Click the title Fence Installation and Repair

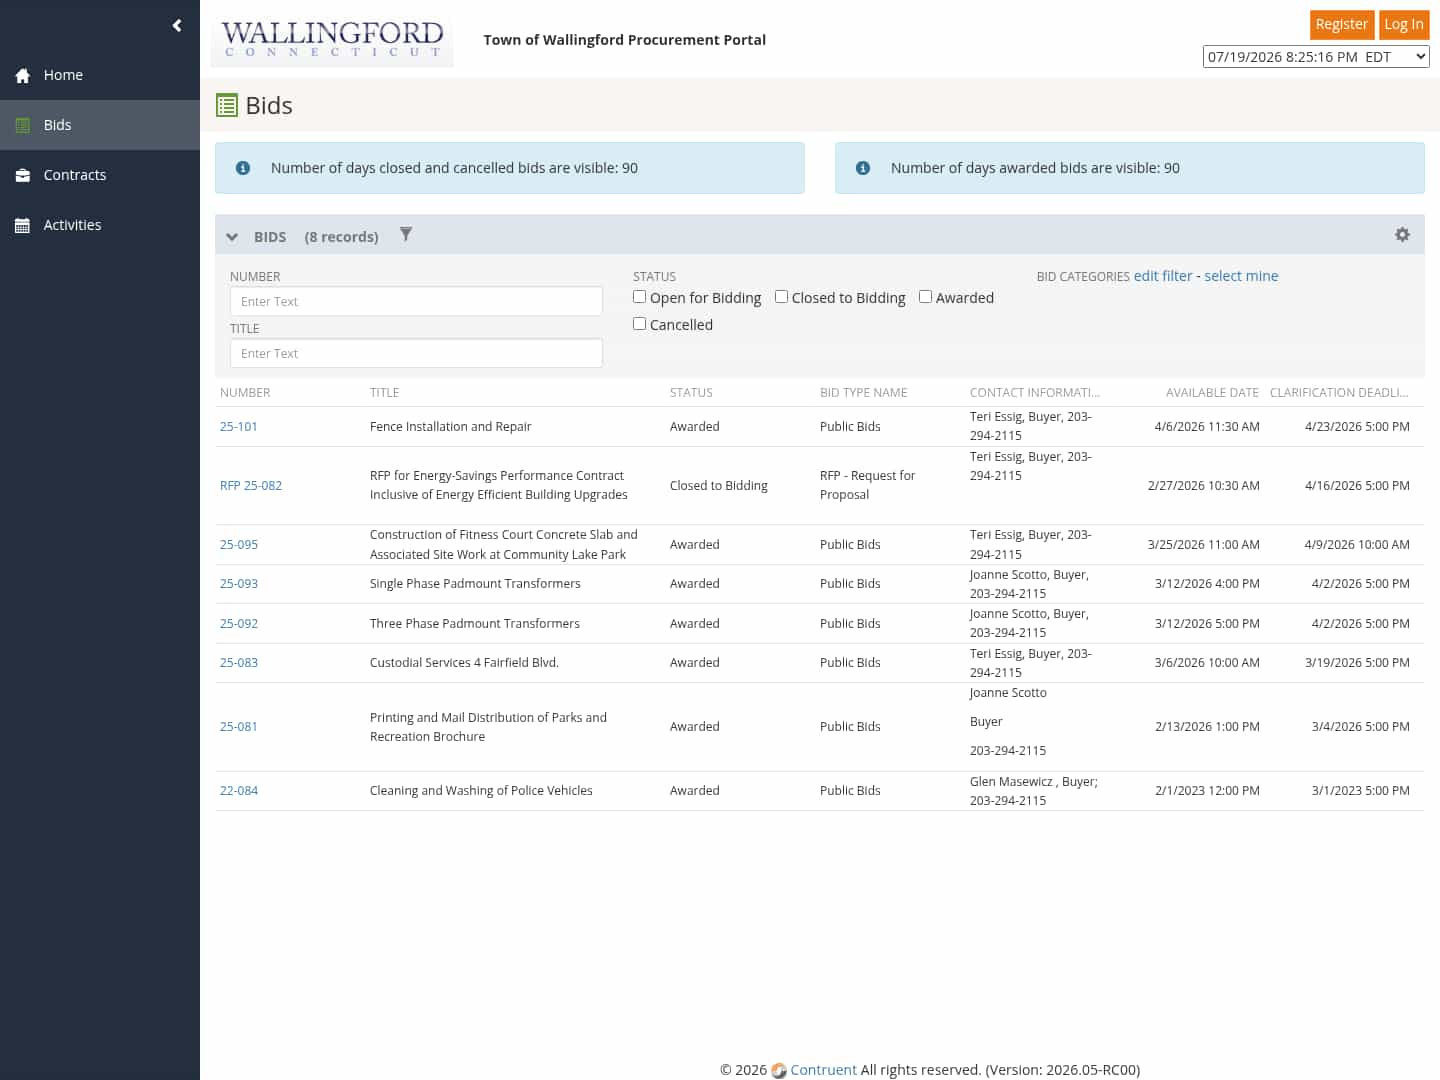[450, 426]
